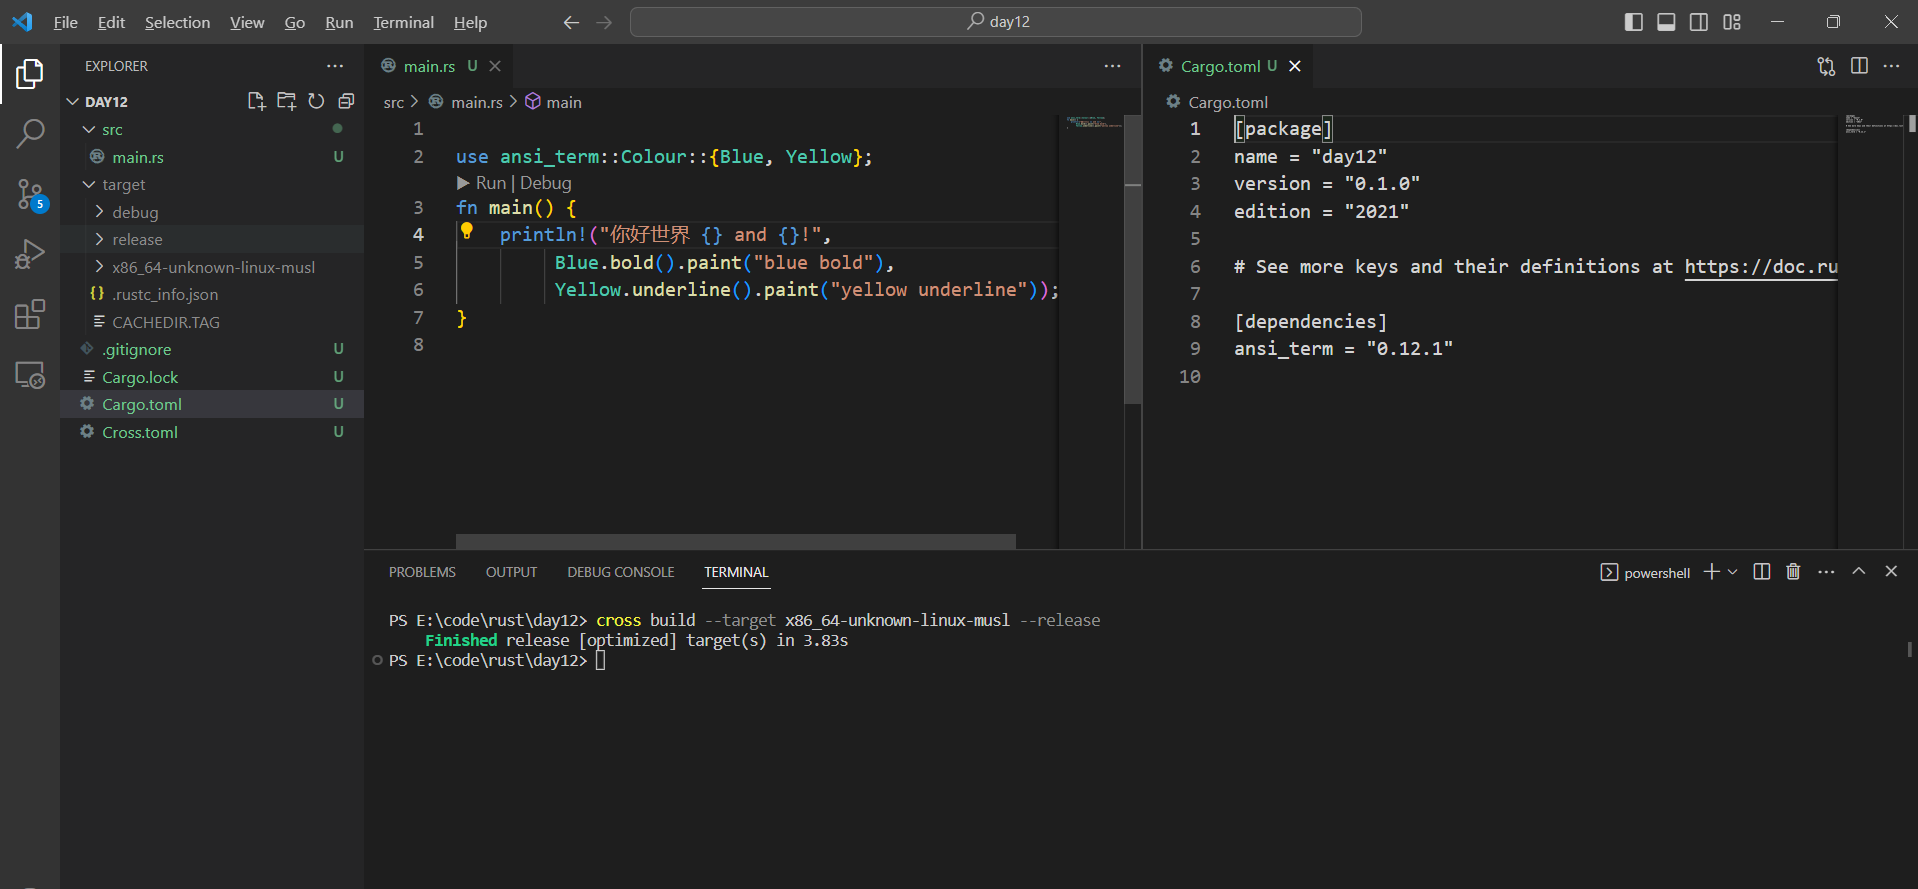This screenshot has width=1918, height=889.
Task: Open the Search view in activity bar
Action: pyautogui.click(x=30, y=133)
